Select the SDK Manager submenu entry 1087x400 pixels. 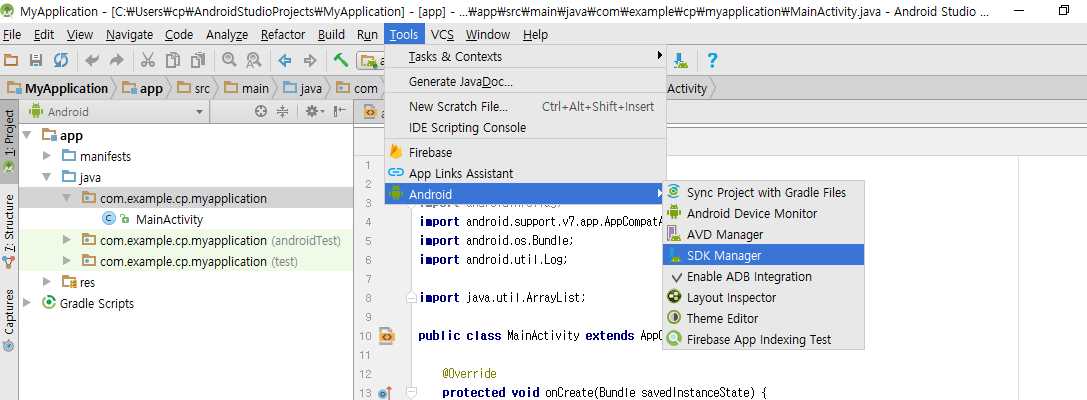(x=763, y=255)
